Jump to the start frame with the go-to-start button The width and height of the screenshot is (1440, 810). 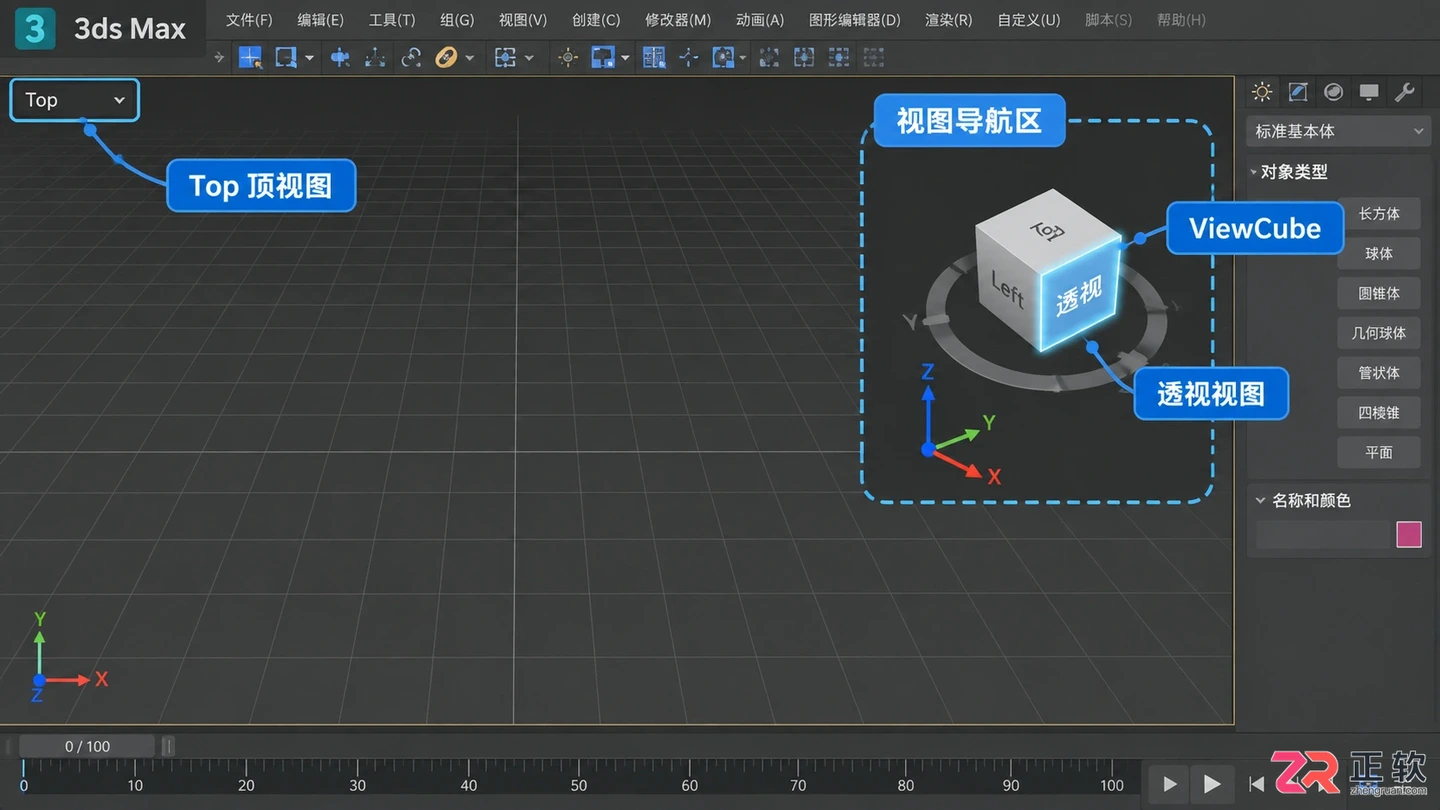coord(1256,784)
